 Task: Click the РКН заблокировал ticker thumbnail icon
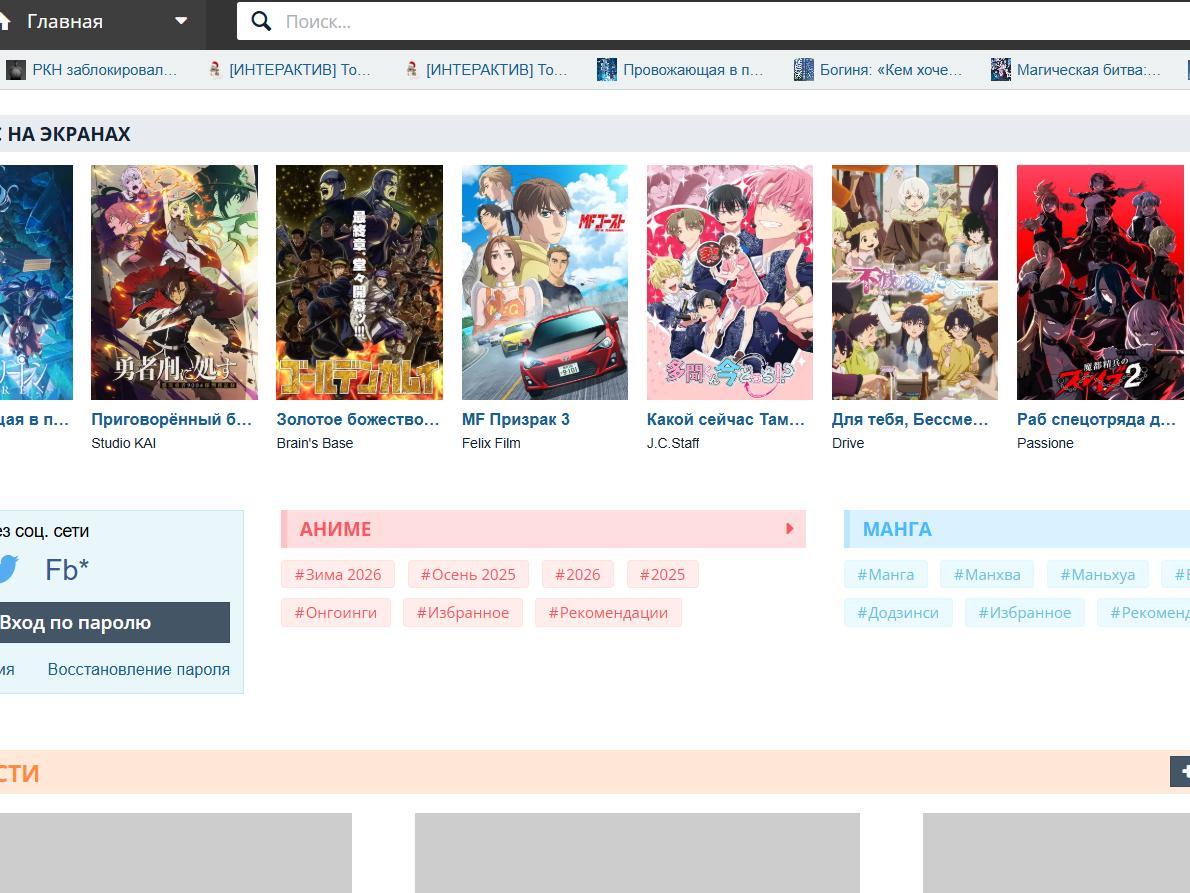15,70
